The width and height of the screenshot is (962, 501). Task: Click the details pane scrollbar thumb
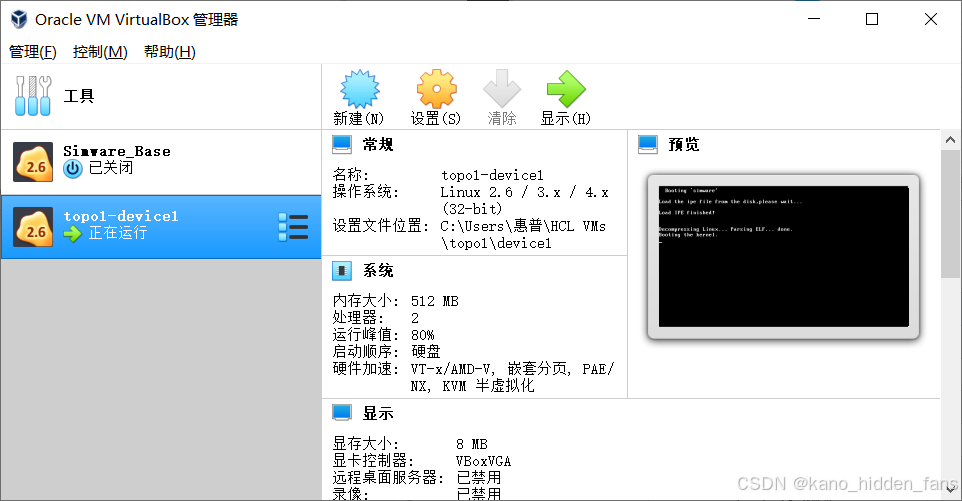pyautogui.click(x=950, y=213)
